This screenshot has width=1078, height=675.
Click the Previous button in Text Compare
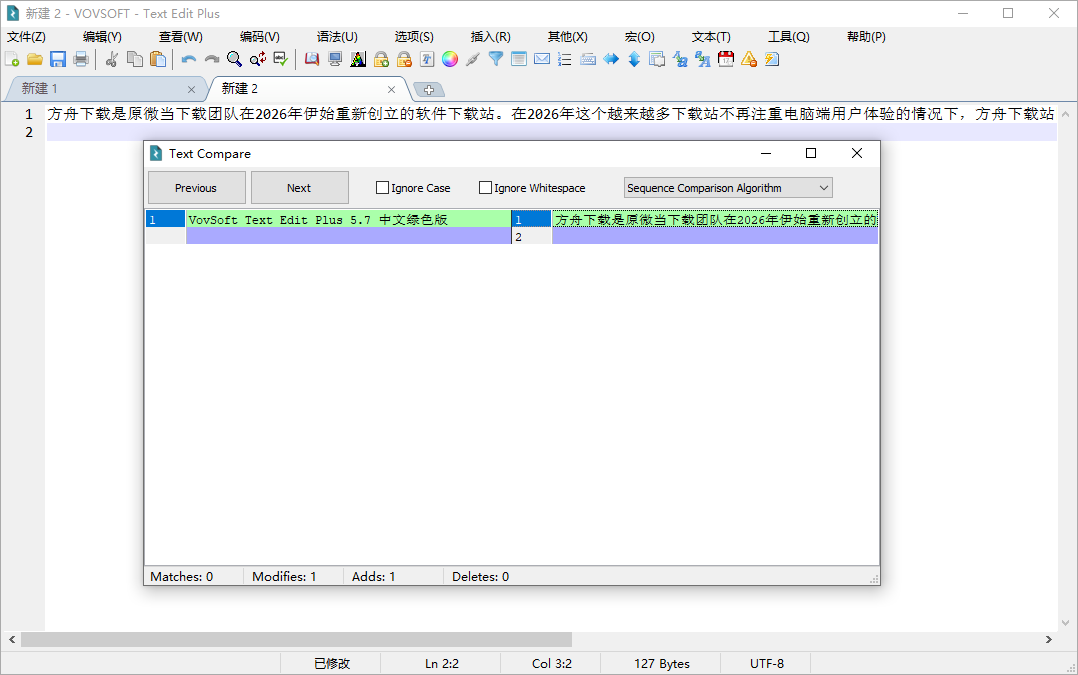pos(196,187)
